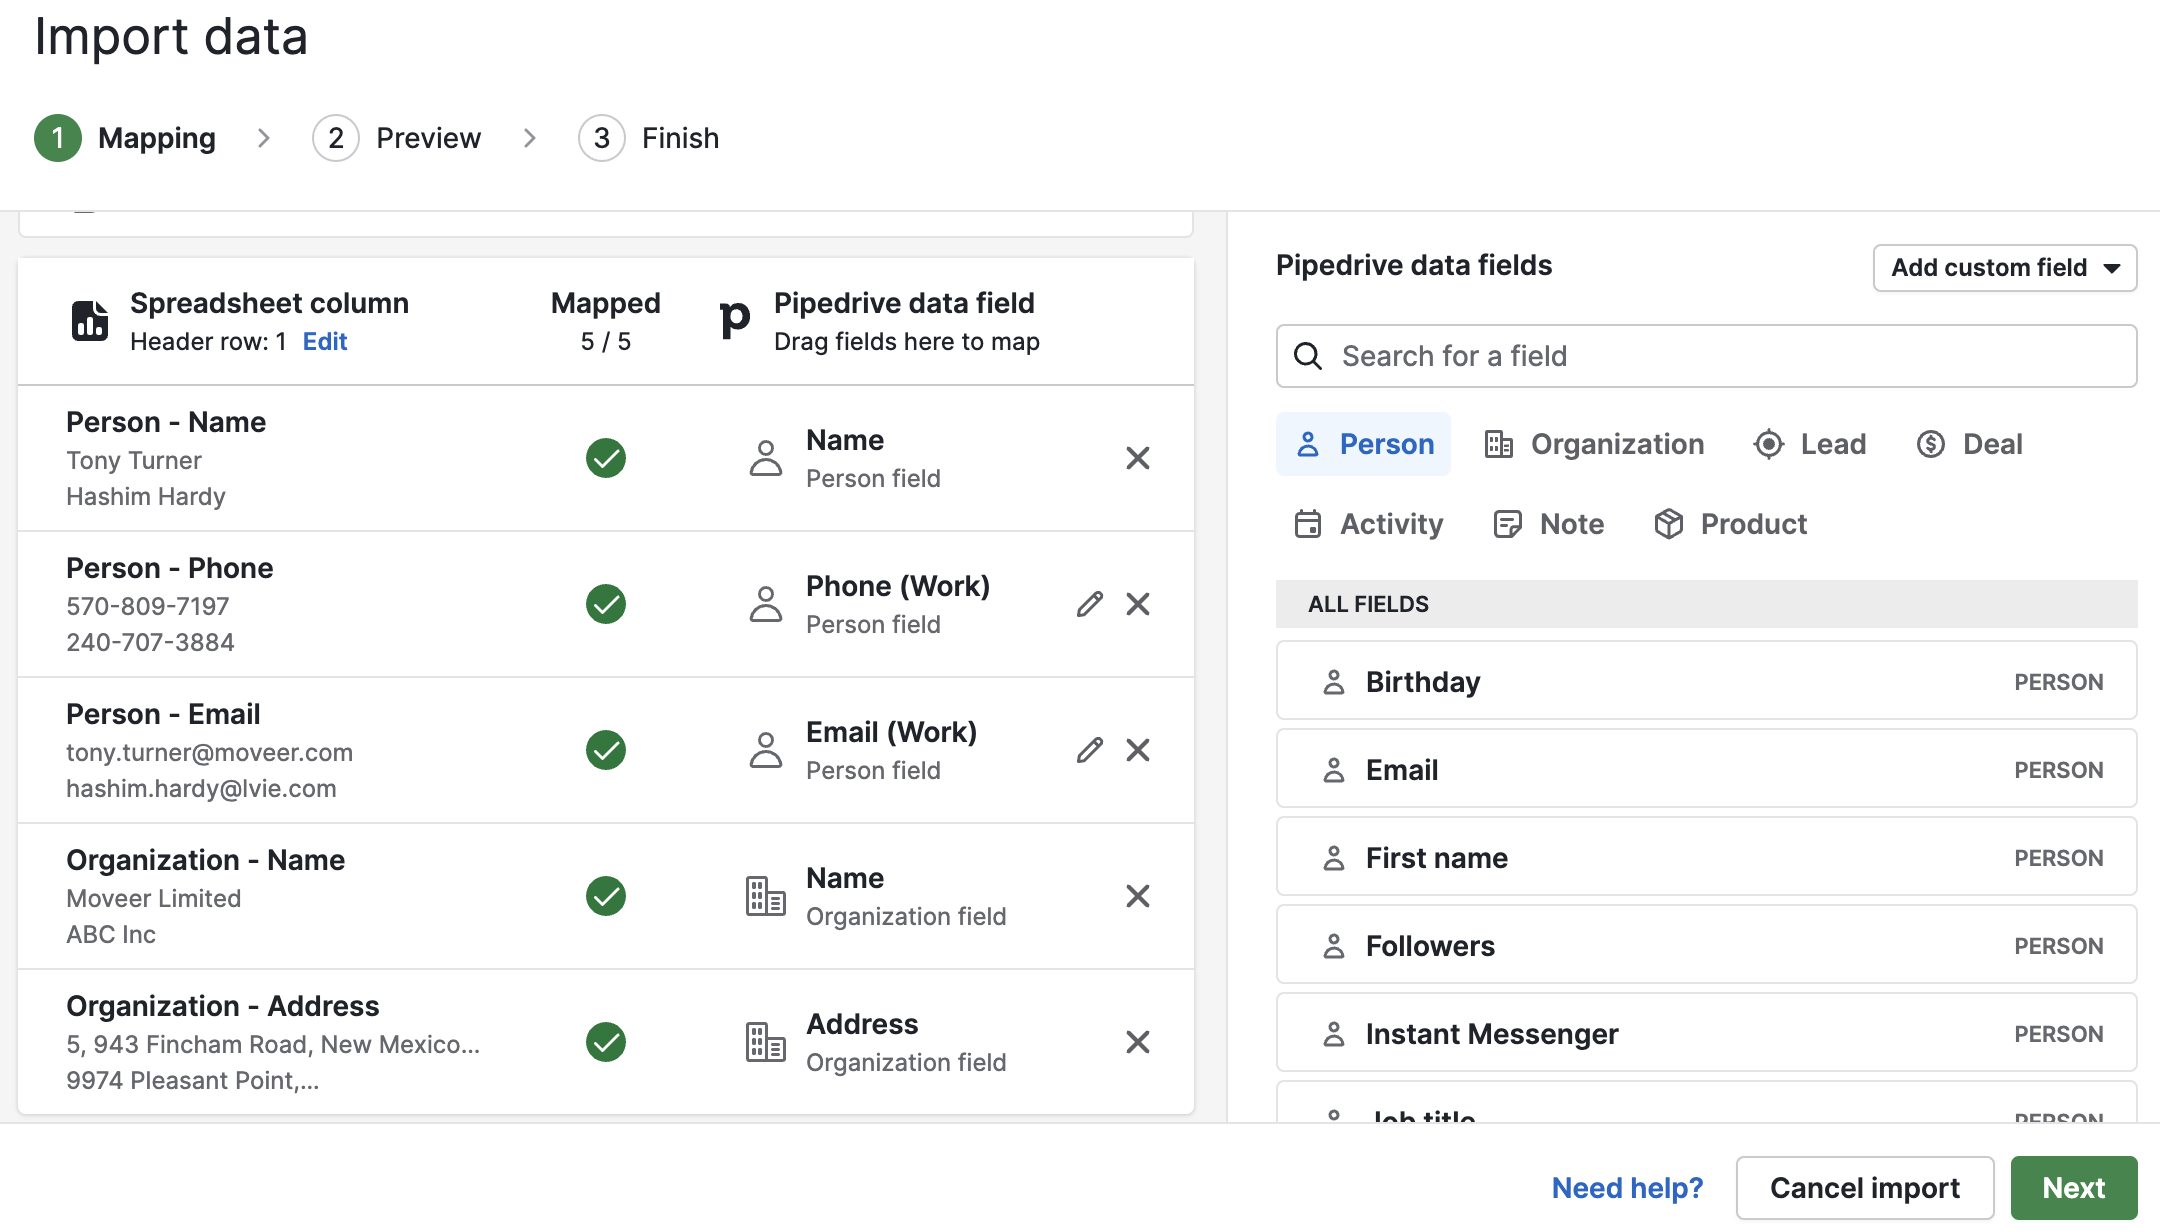
Task: Select the Instant Messenger person field
Action: pyautogui.click(x=1706, y=1034)
